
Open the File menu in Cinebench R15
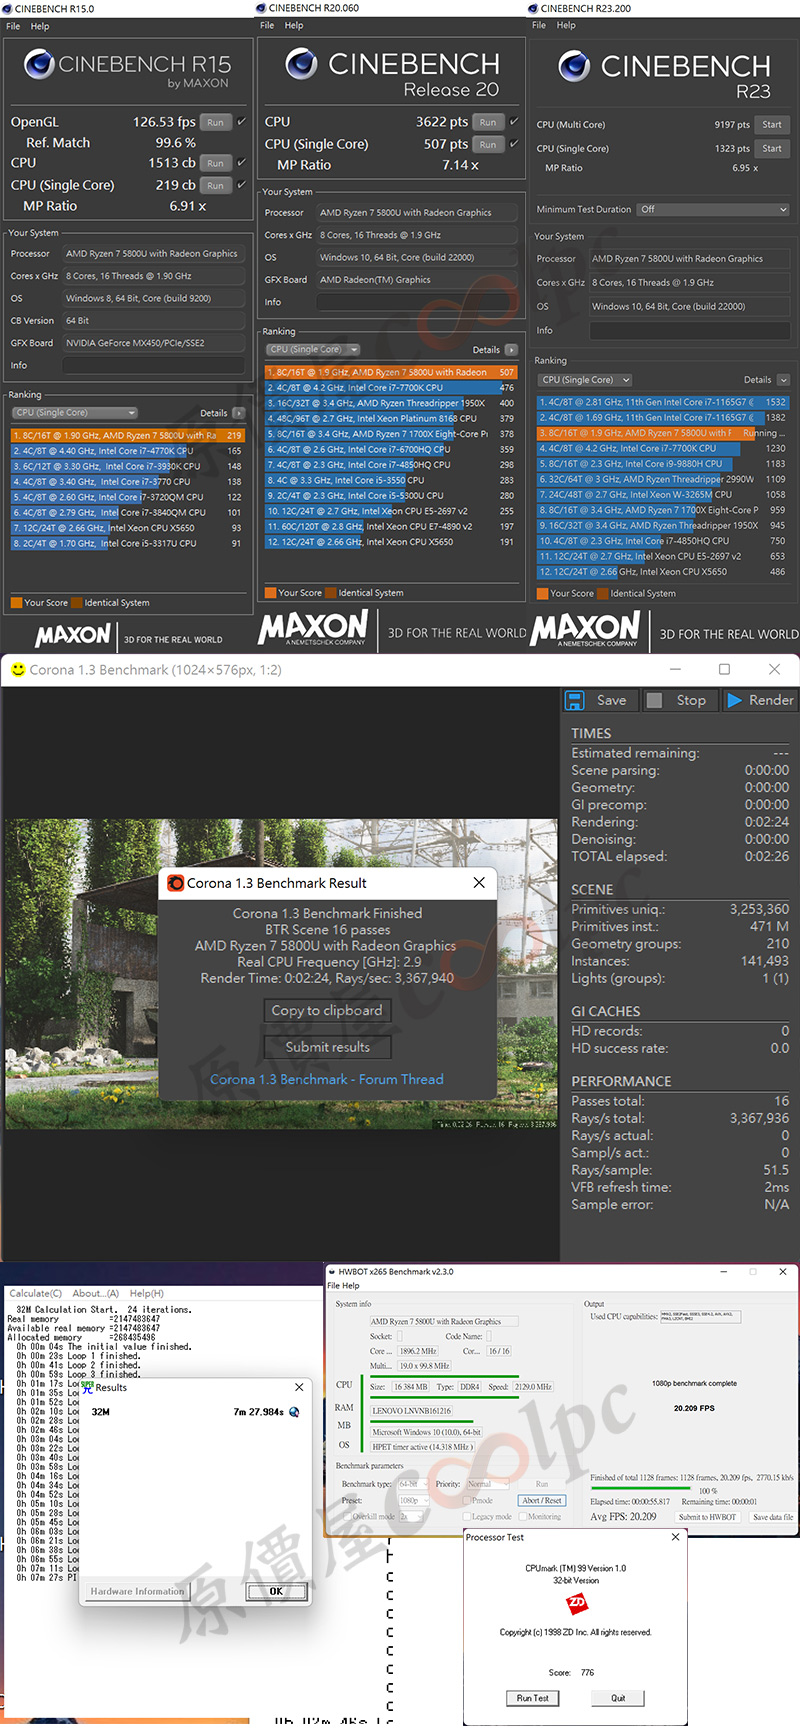click(13, 27)
